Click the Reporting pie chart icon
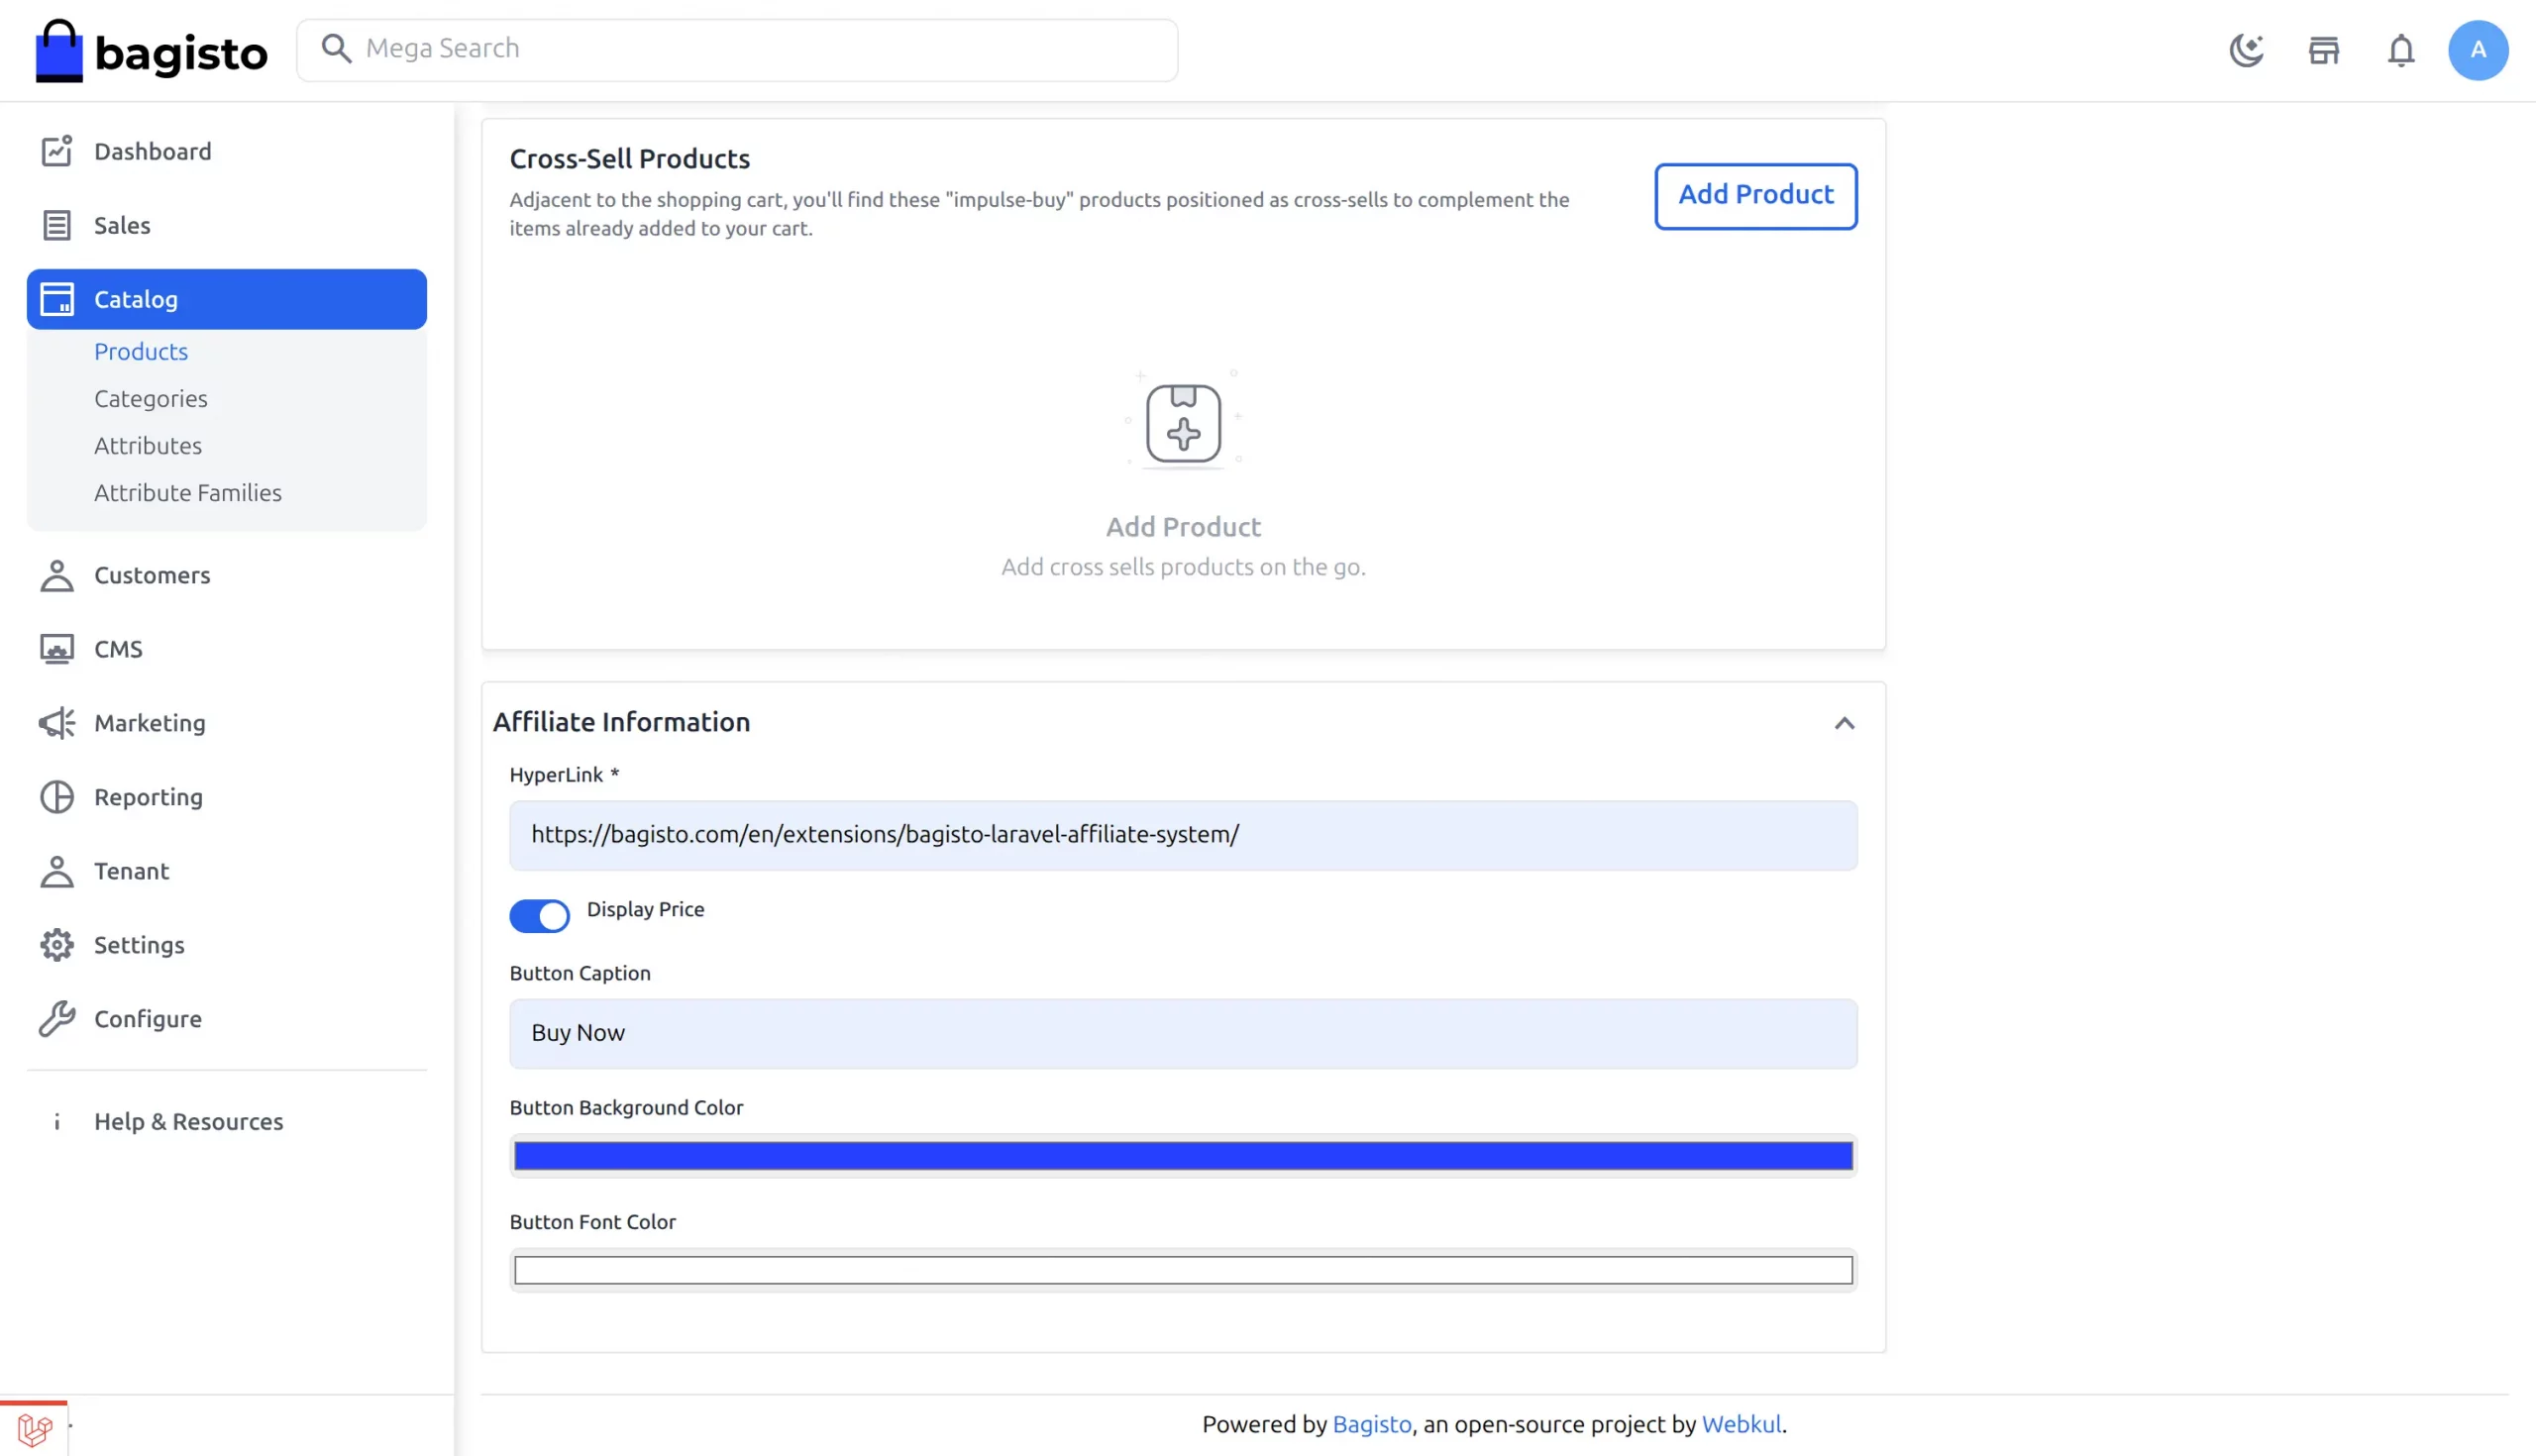Viewport: 2536px width, 1456px height. [57, 797]
